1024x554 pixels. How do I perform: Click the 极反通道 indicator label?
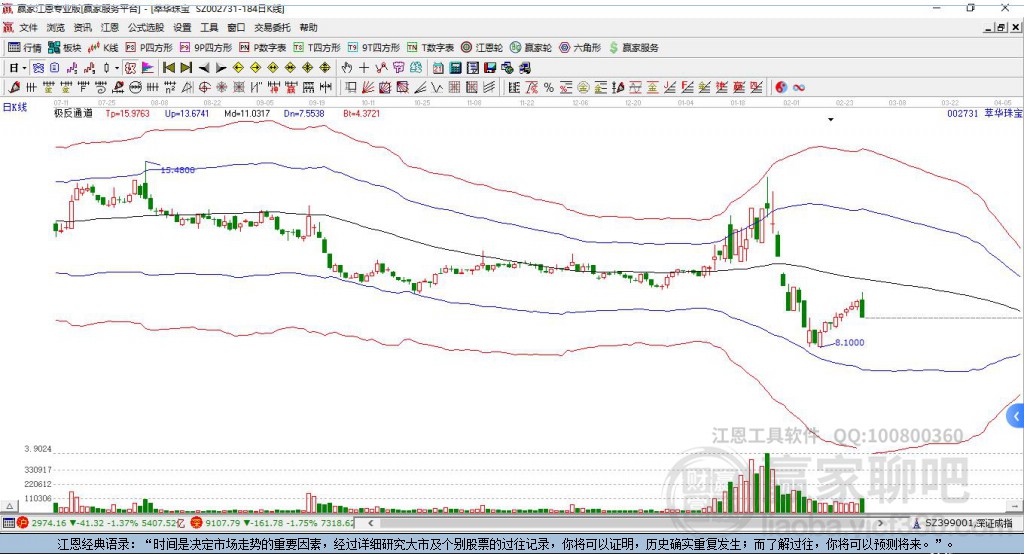tap(73, 114)
